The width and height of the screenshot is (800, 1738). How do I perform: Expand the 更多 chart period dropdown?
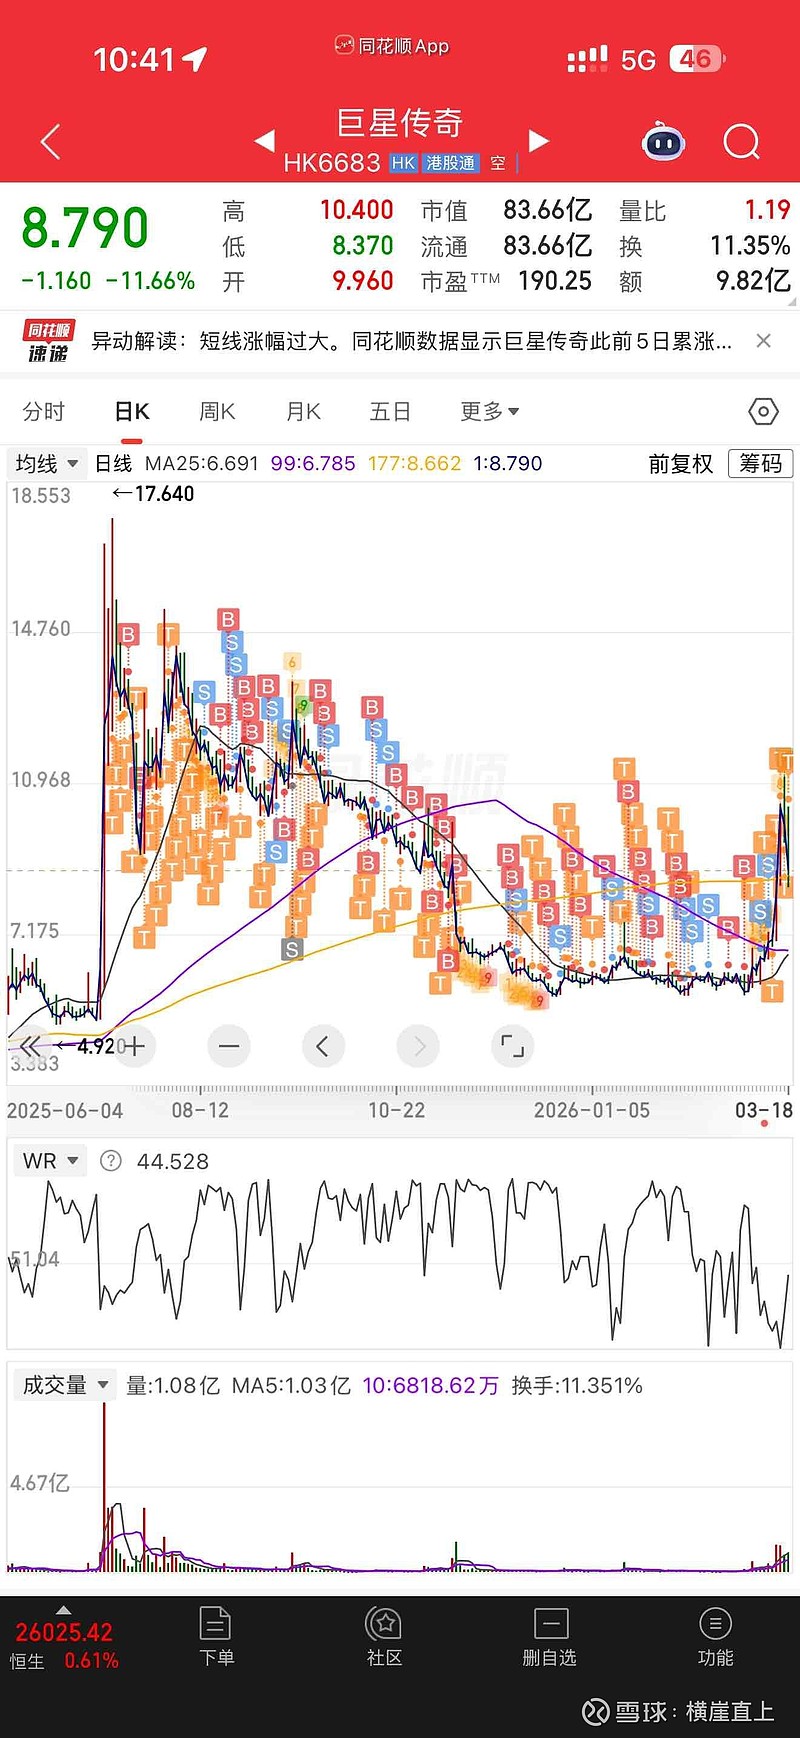tap(489, 411)
